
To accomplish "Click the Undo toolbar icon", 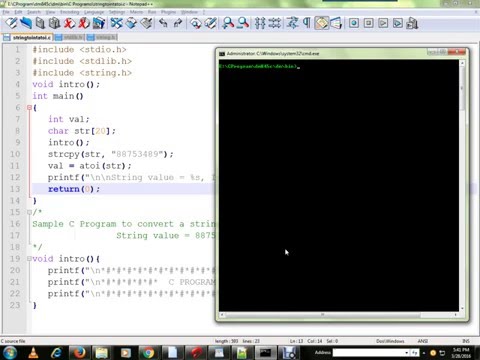I will (163, 23).
